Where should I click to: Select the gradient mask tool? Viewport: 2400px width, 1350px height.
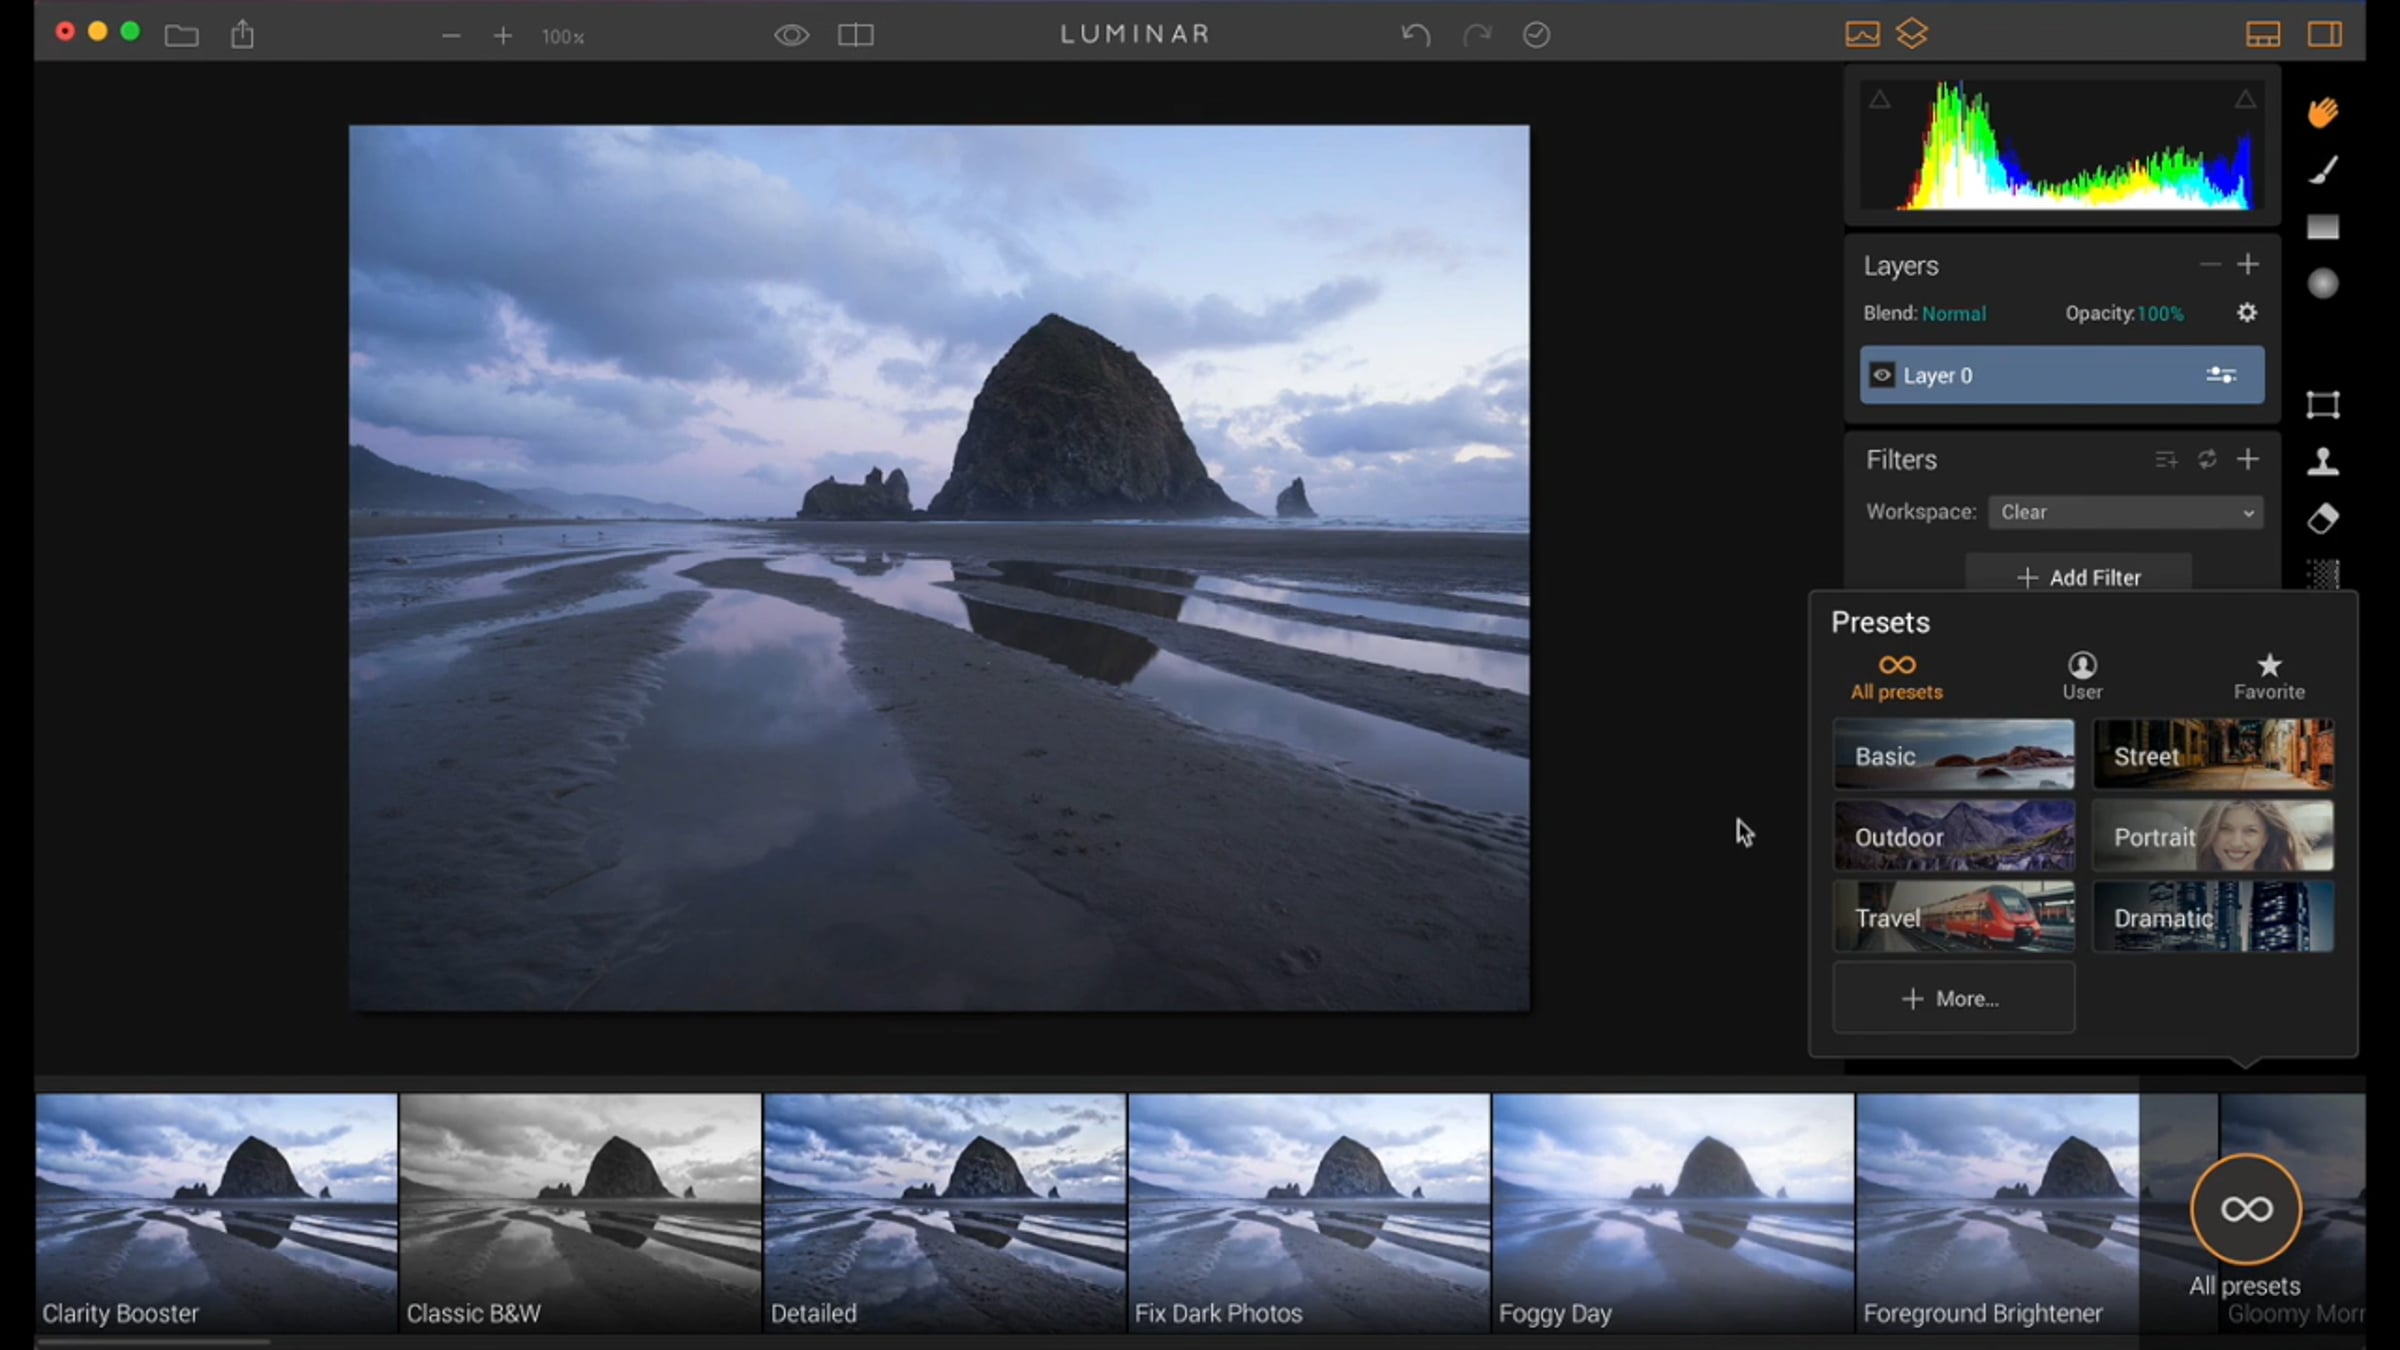click(2323, 227)
